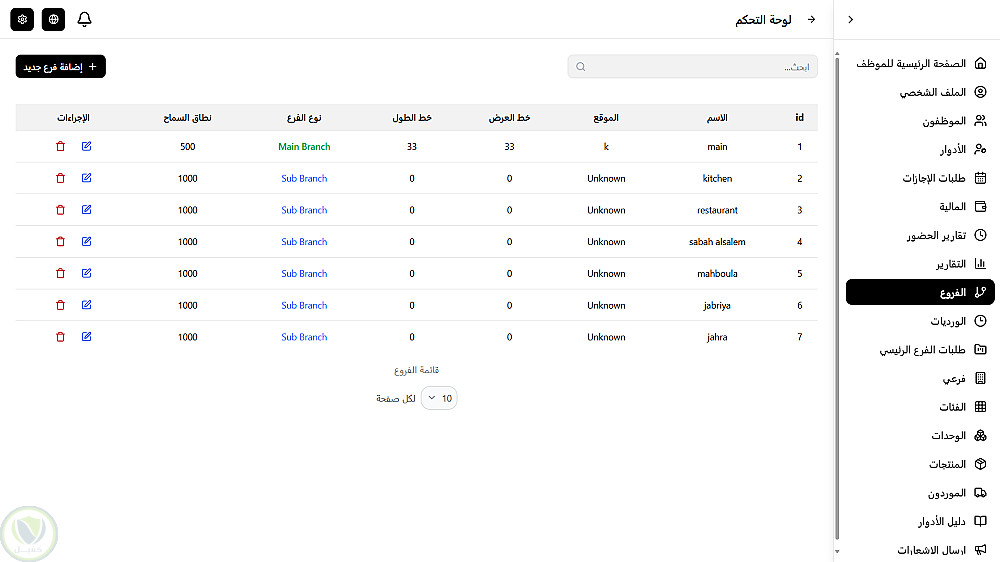Viewport: 1000px width, 562px height.
Task: Select الفروع active sidebar item
Action: pos(920,292)
